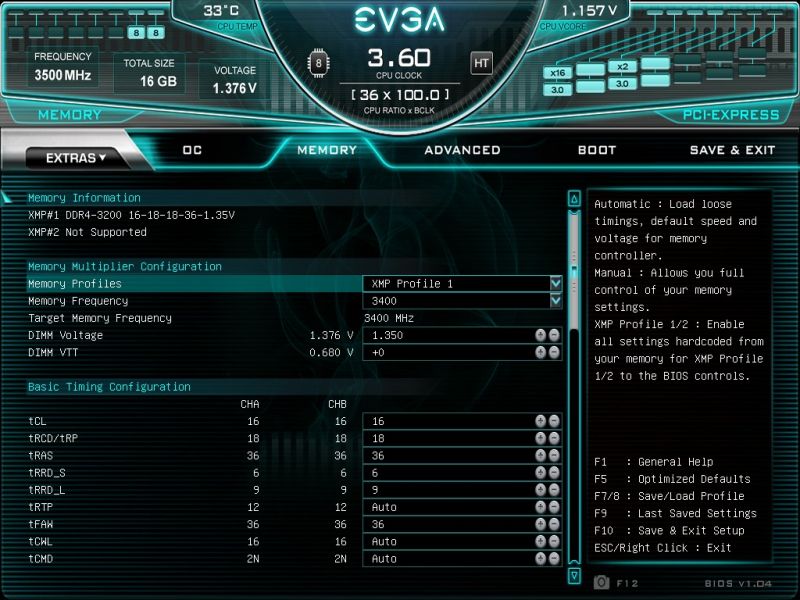Decrease DIMM Voltage with minus button
The height and width of the screenshot is (600, 800).
[x=554, y=335]
